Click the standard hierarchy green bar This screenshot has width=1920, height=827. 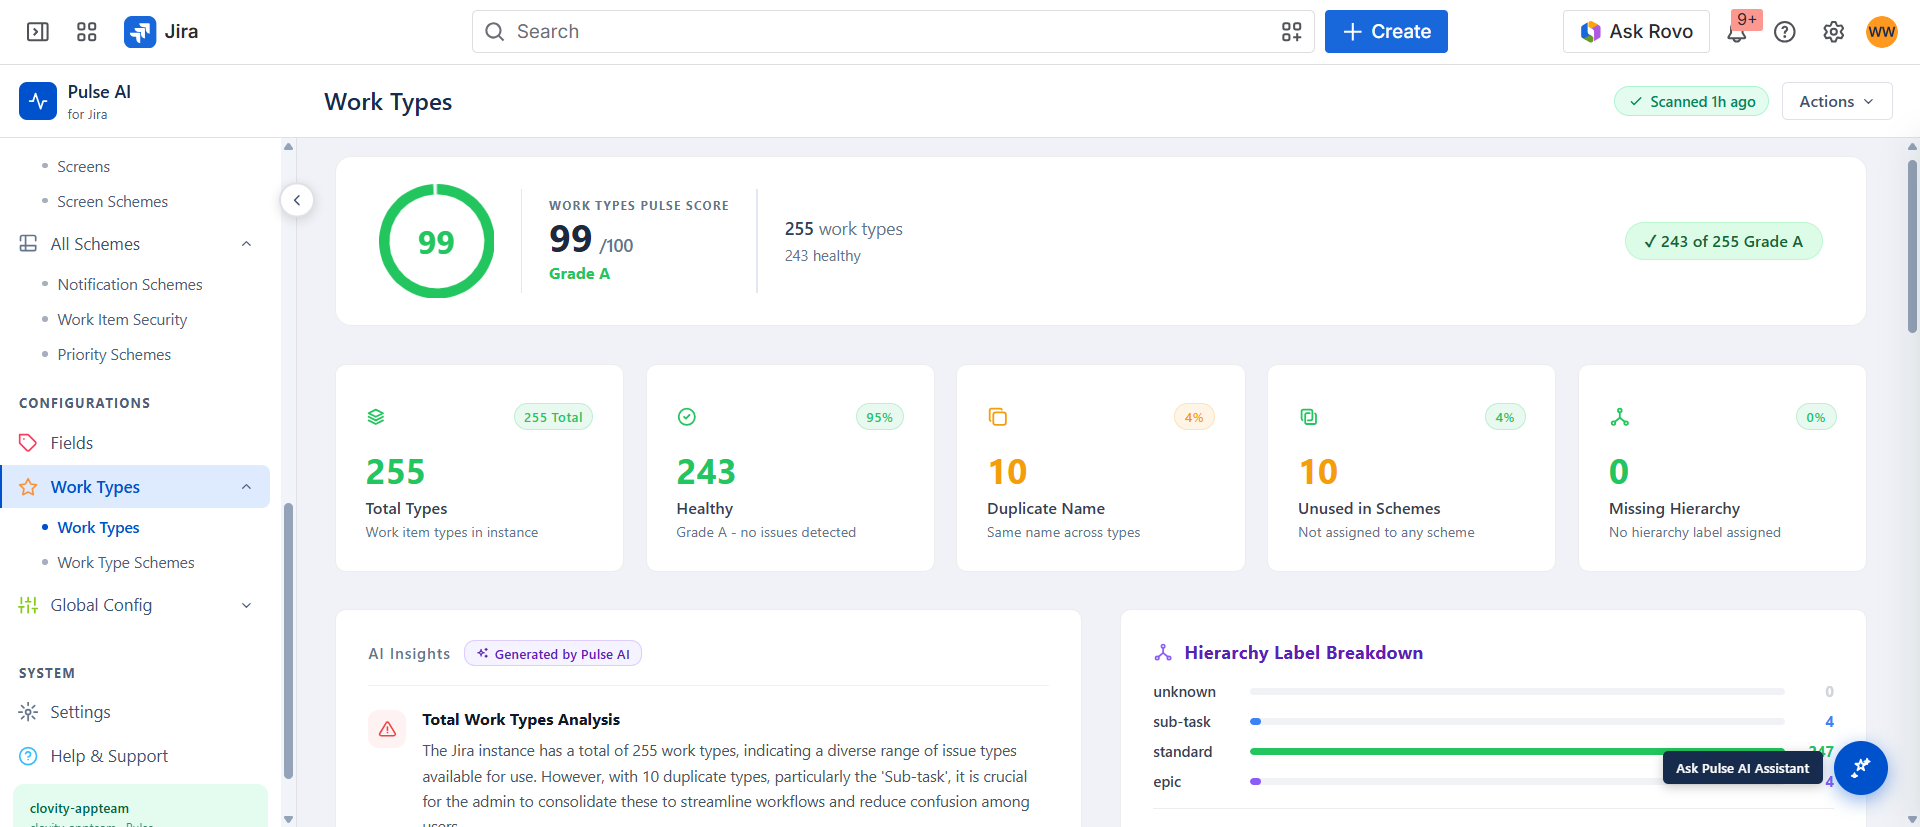click(1517, 751)
